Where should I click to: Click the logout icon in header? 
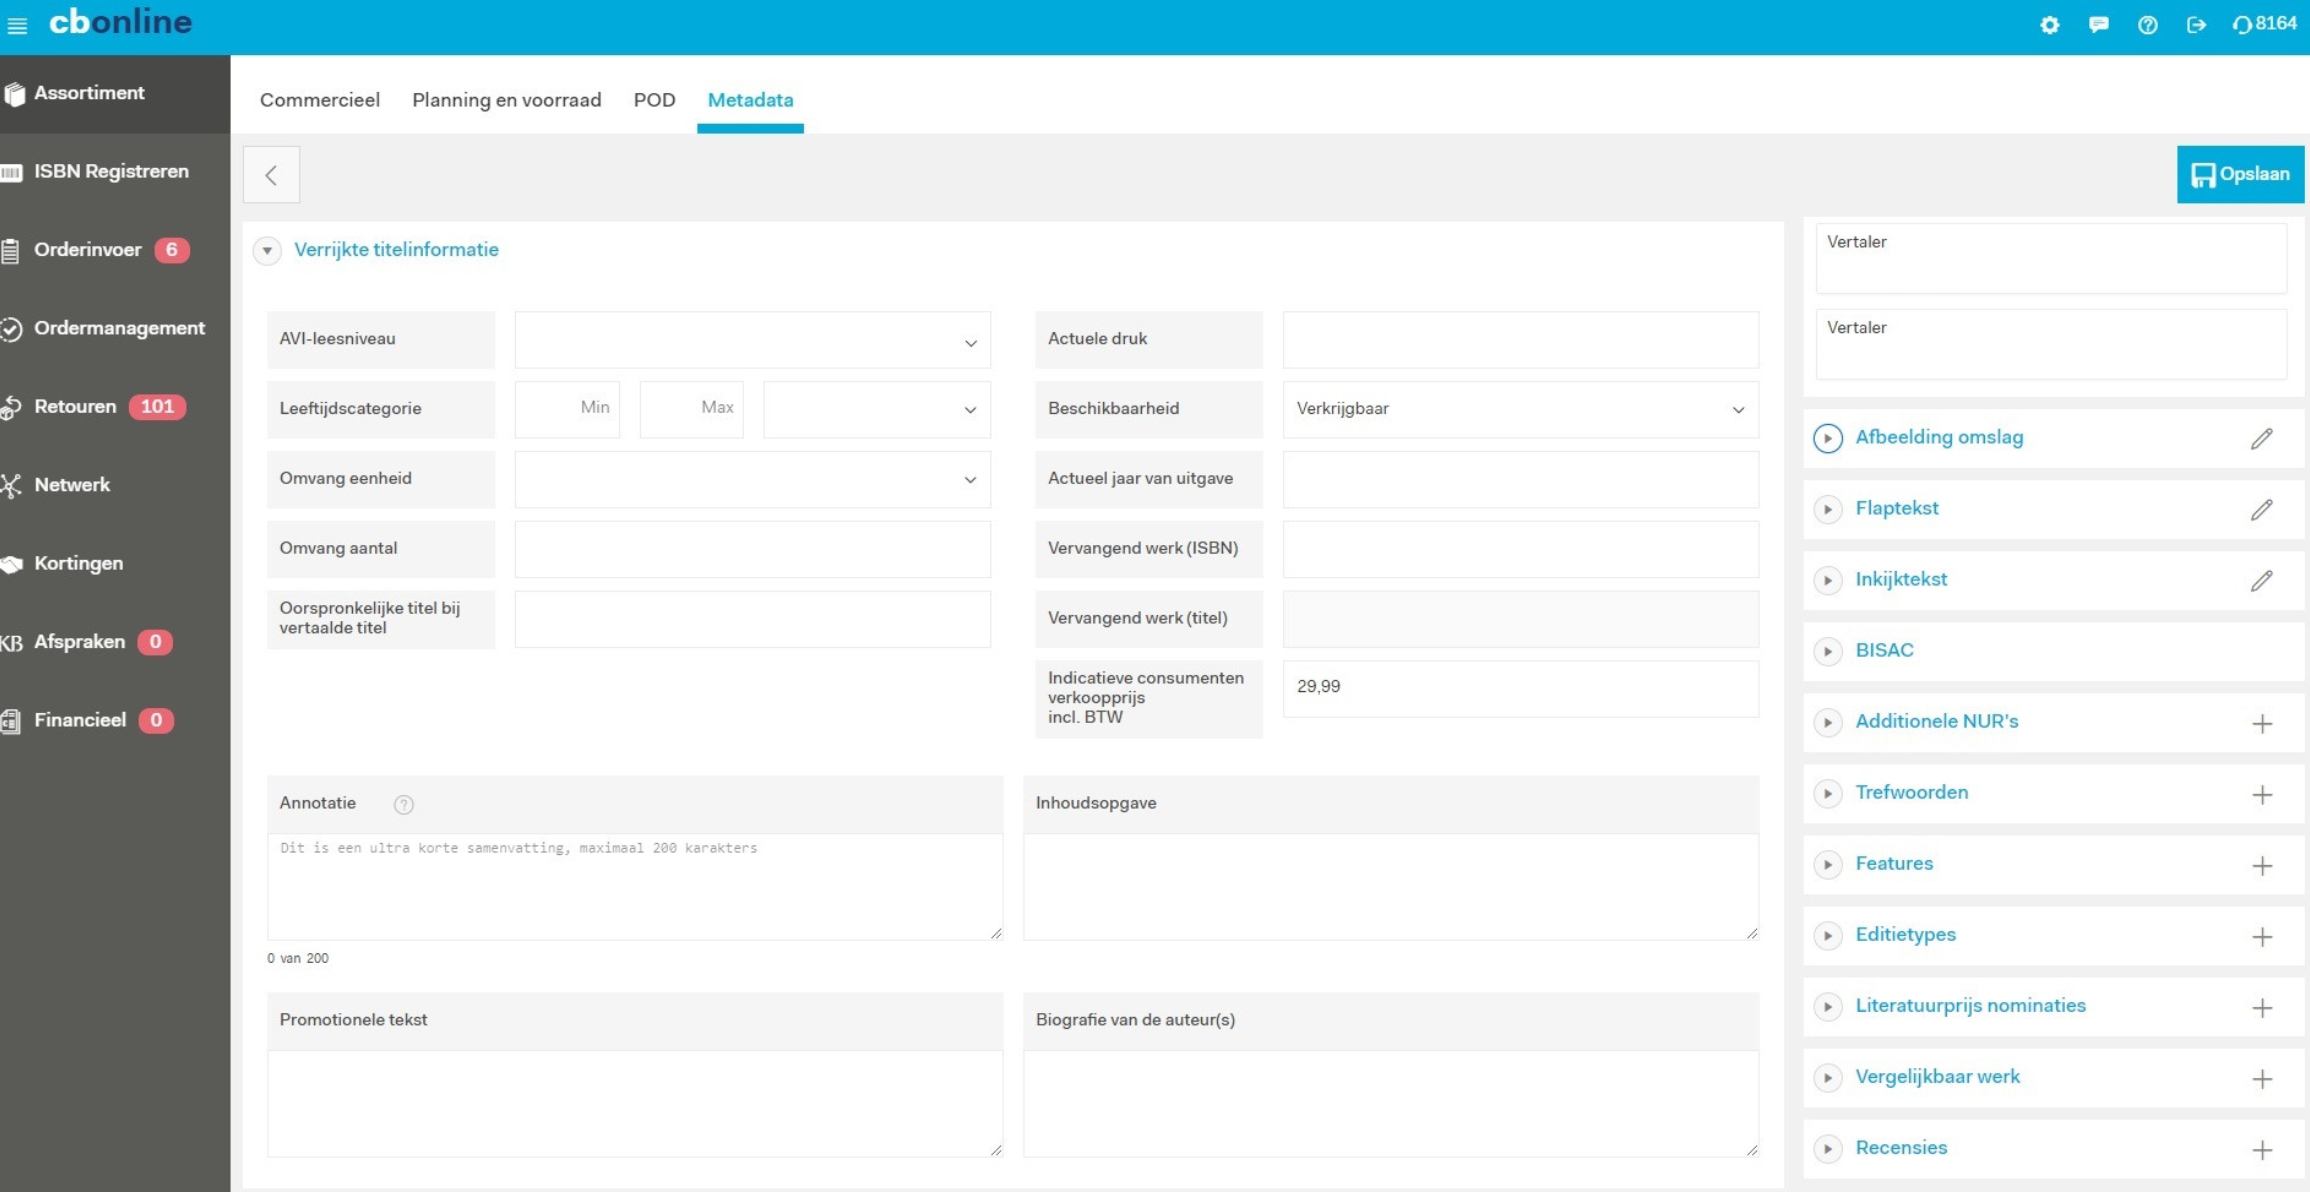(2196, 25)
